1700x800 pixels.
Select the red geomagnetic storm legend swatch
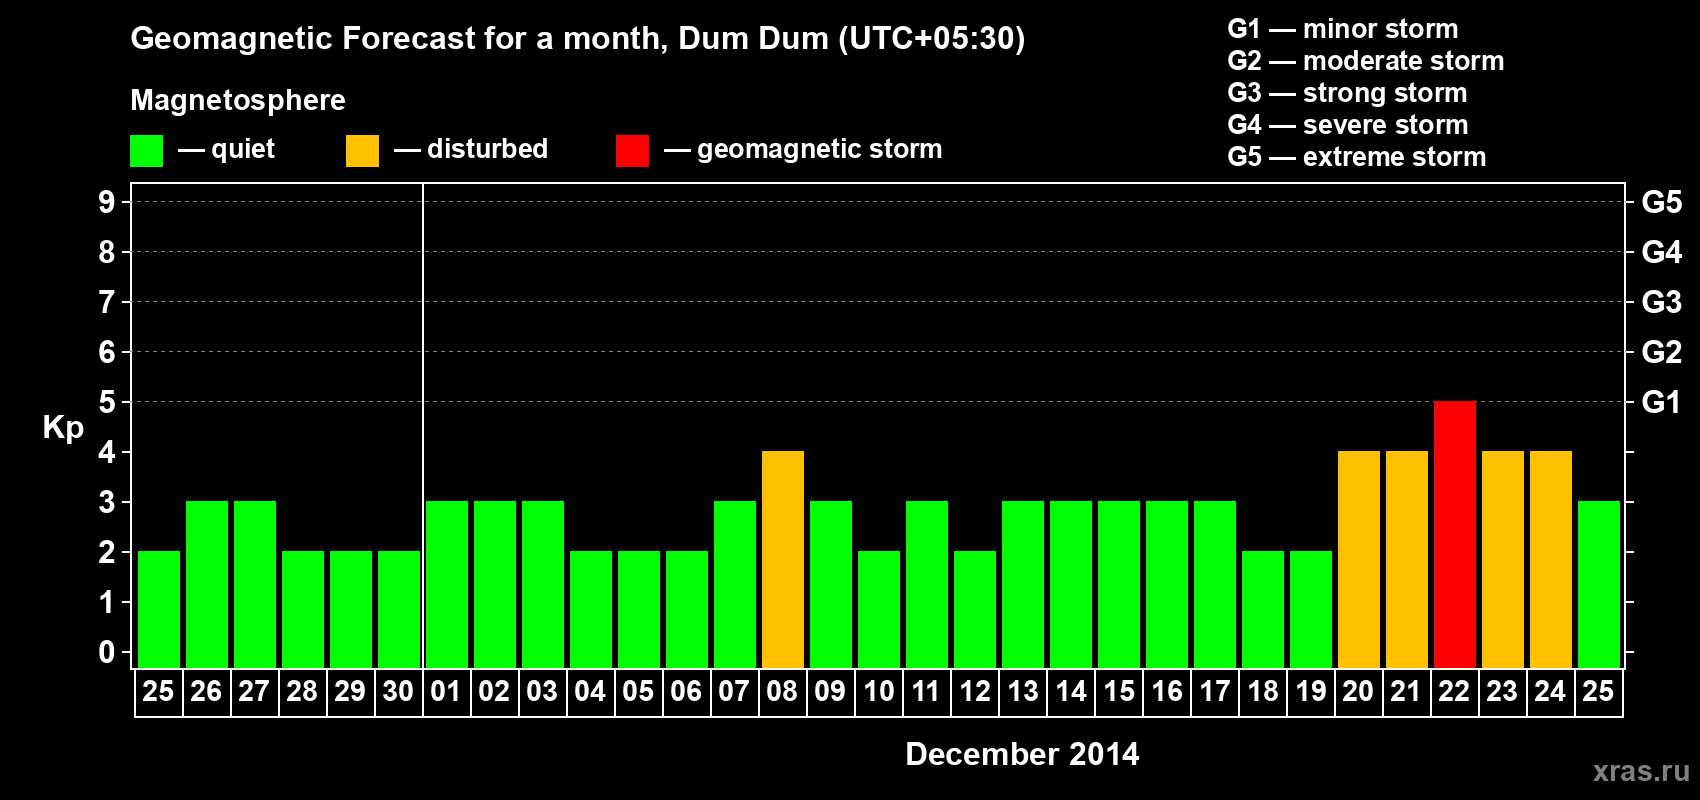632,151
